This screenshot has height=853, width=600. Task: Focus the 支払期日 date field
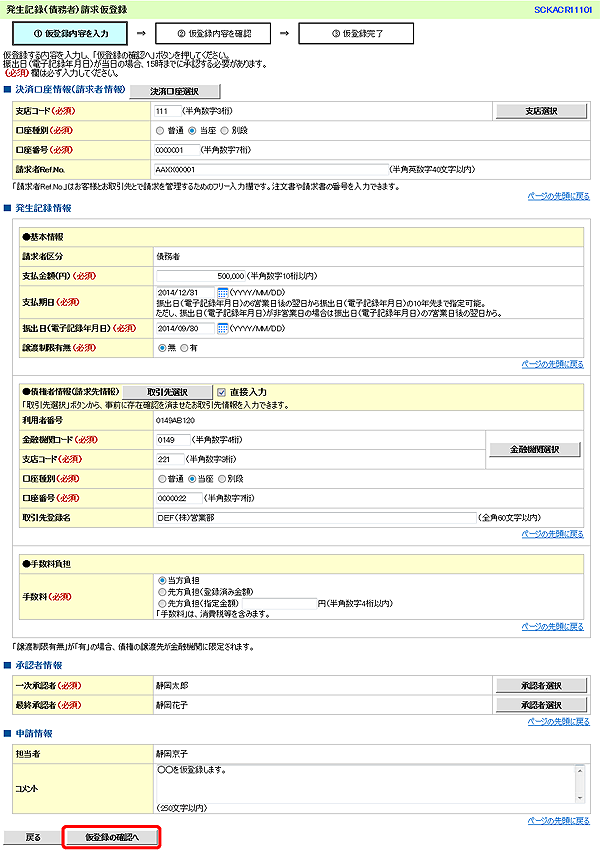tap(185, 293)
